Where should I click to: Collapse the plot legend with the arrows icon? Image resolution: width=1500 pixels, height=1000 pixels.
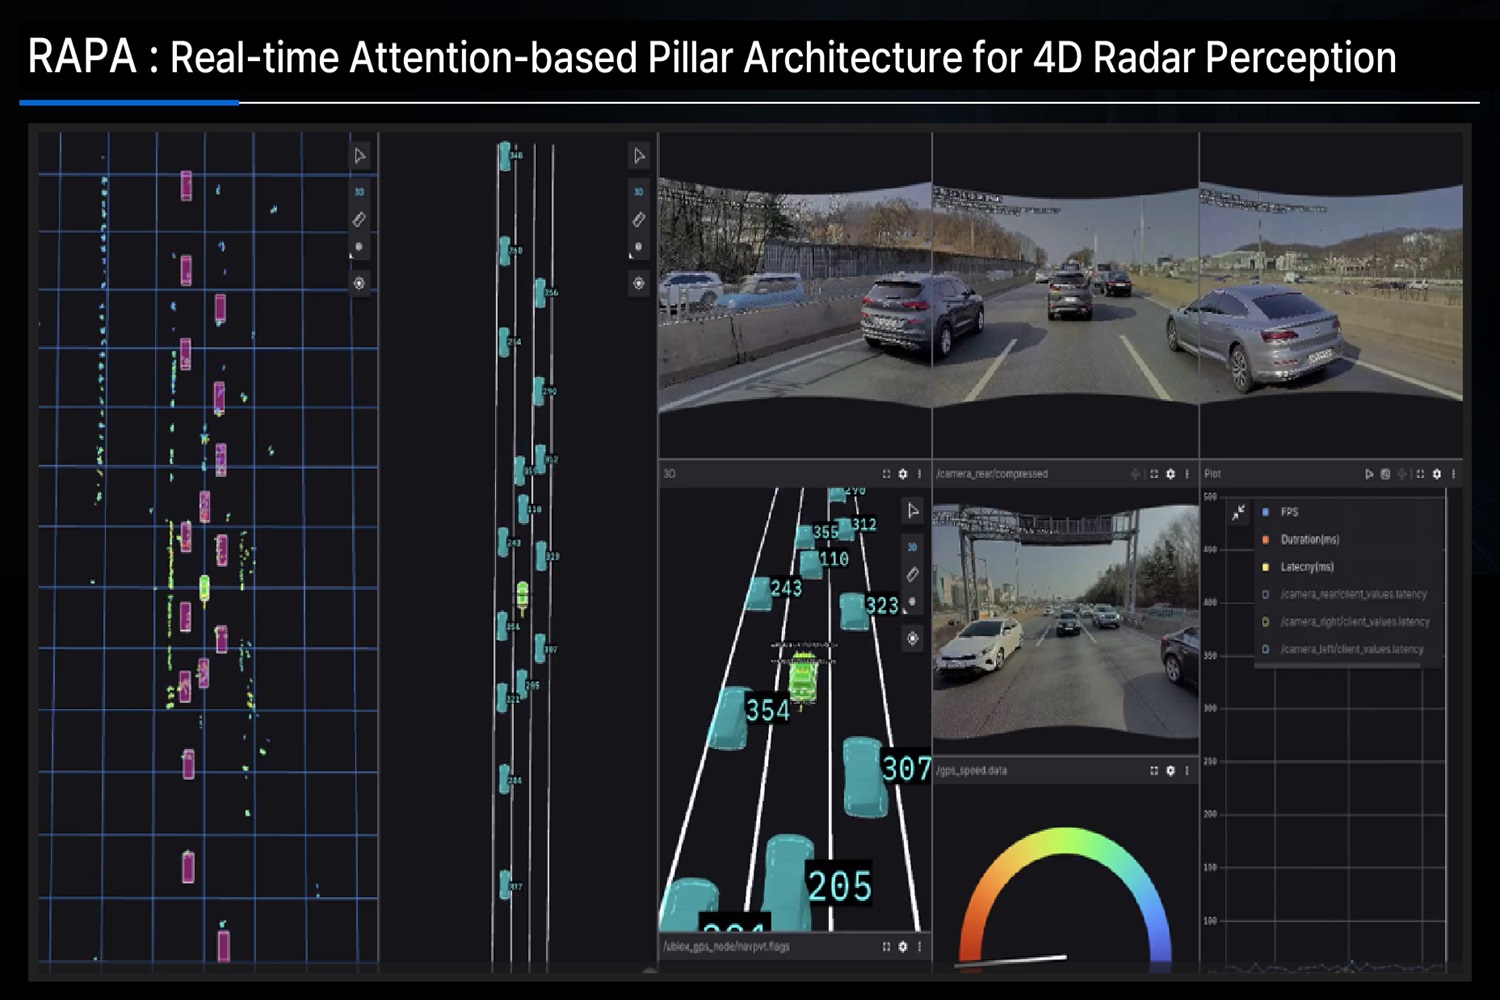coord(1238,512)
